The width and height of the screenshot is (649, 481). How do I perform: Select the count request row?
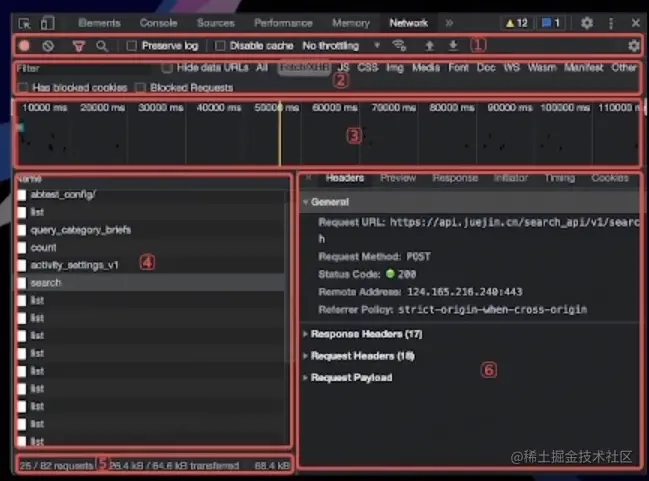[x=151, y=248]
